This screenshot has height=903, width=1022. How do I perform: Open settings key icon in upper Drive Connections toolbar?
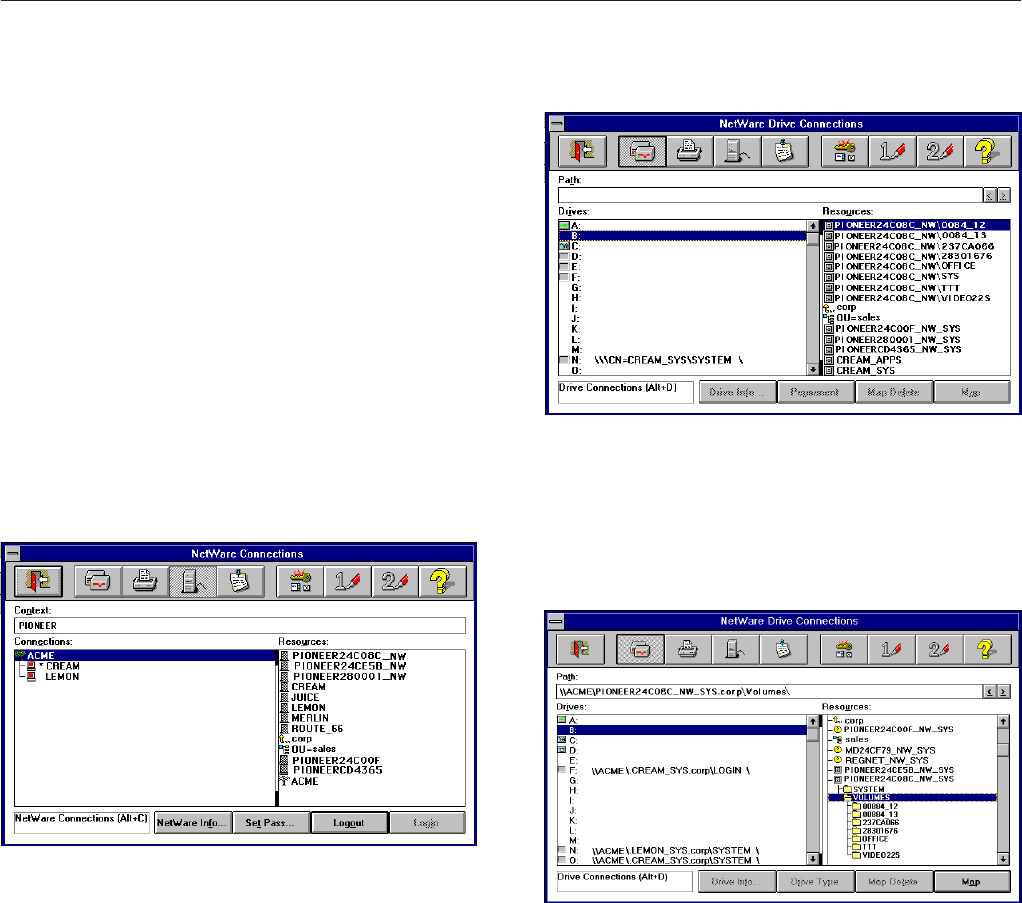[x=845, y=151]
